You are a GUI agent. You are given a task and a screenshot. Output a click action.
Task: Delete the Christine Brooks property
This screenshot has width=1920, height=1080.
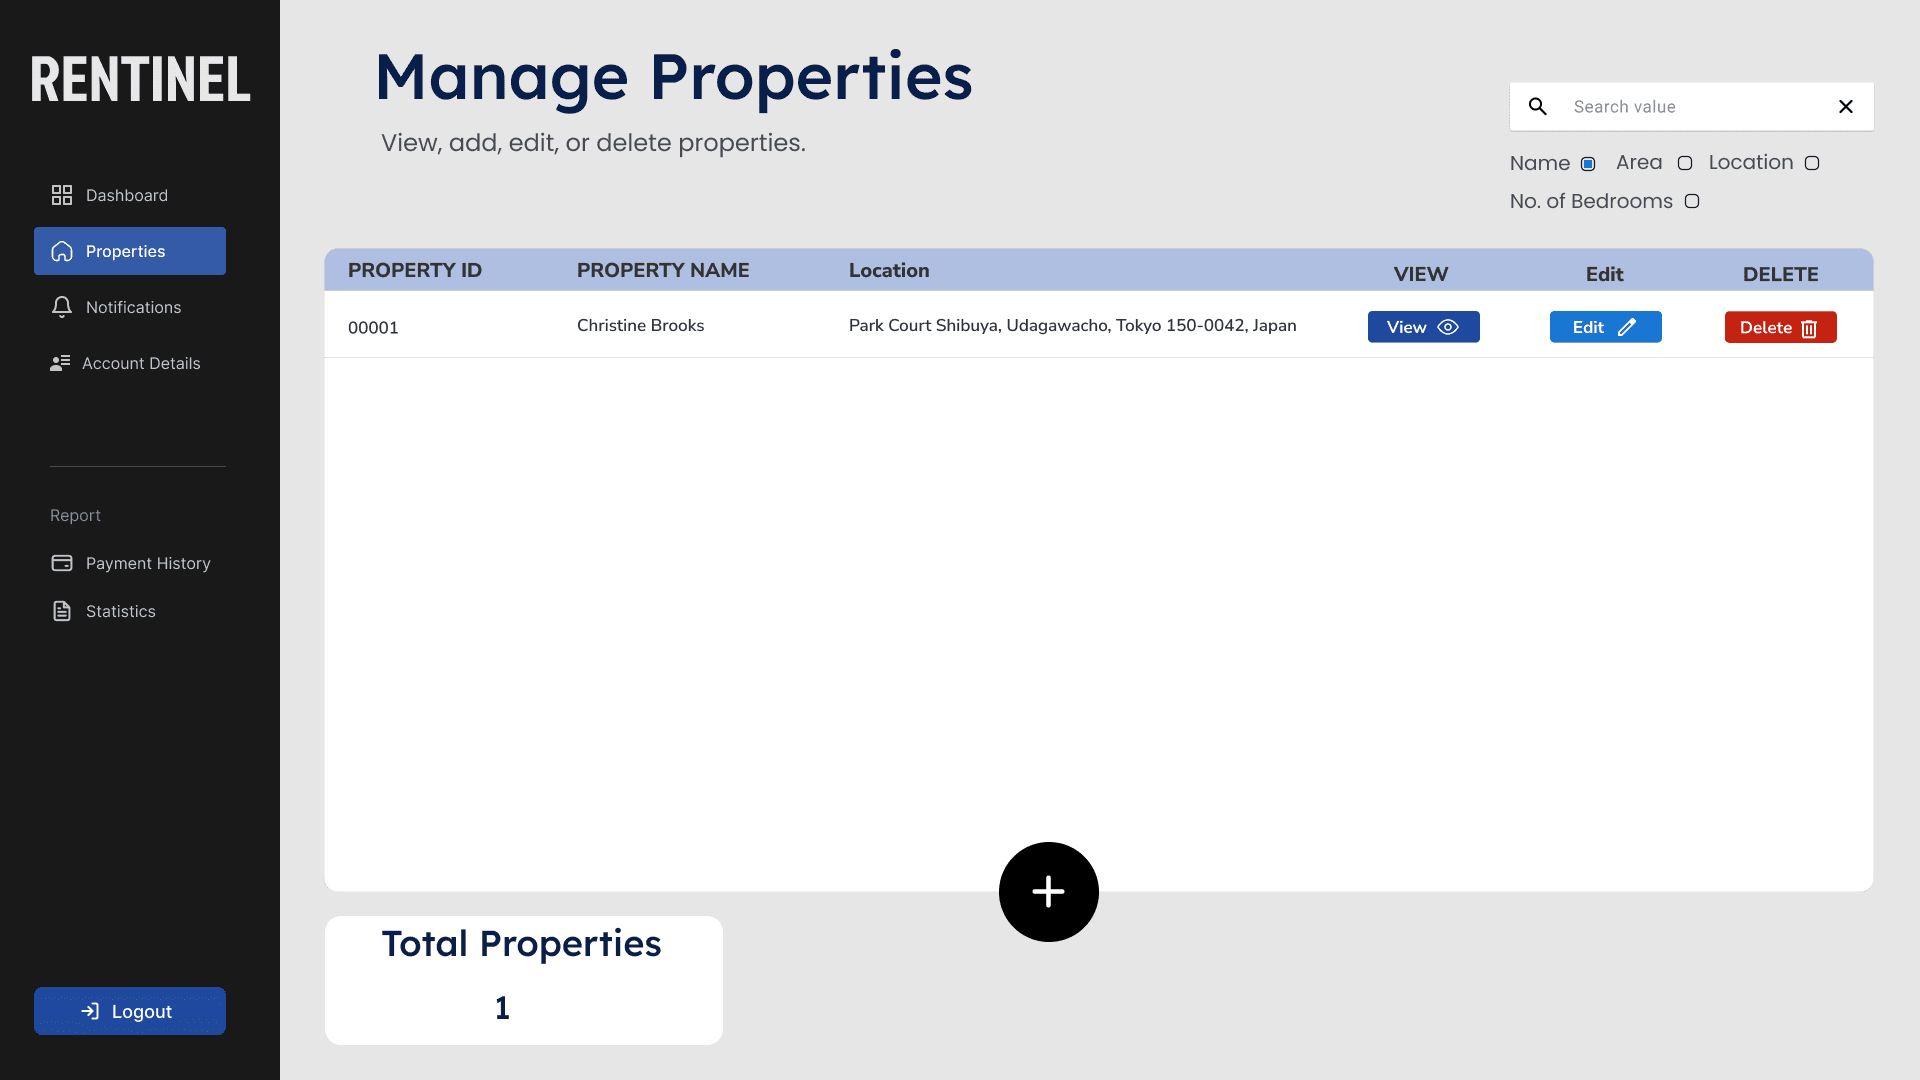click(x=1780, y=327)
